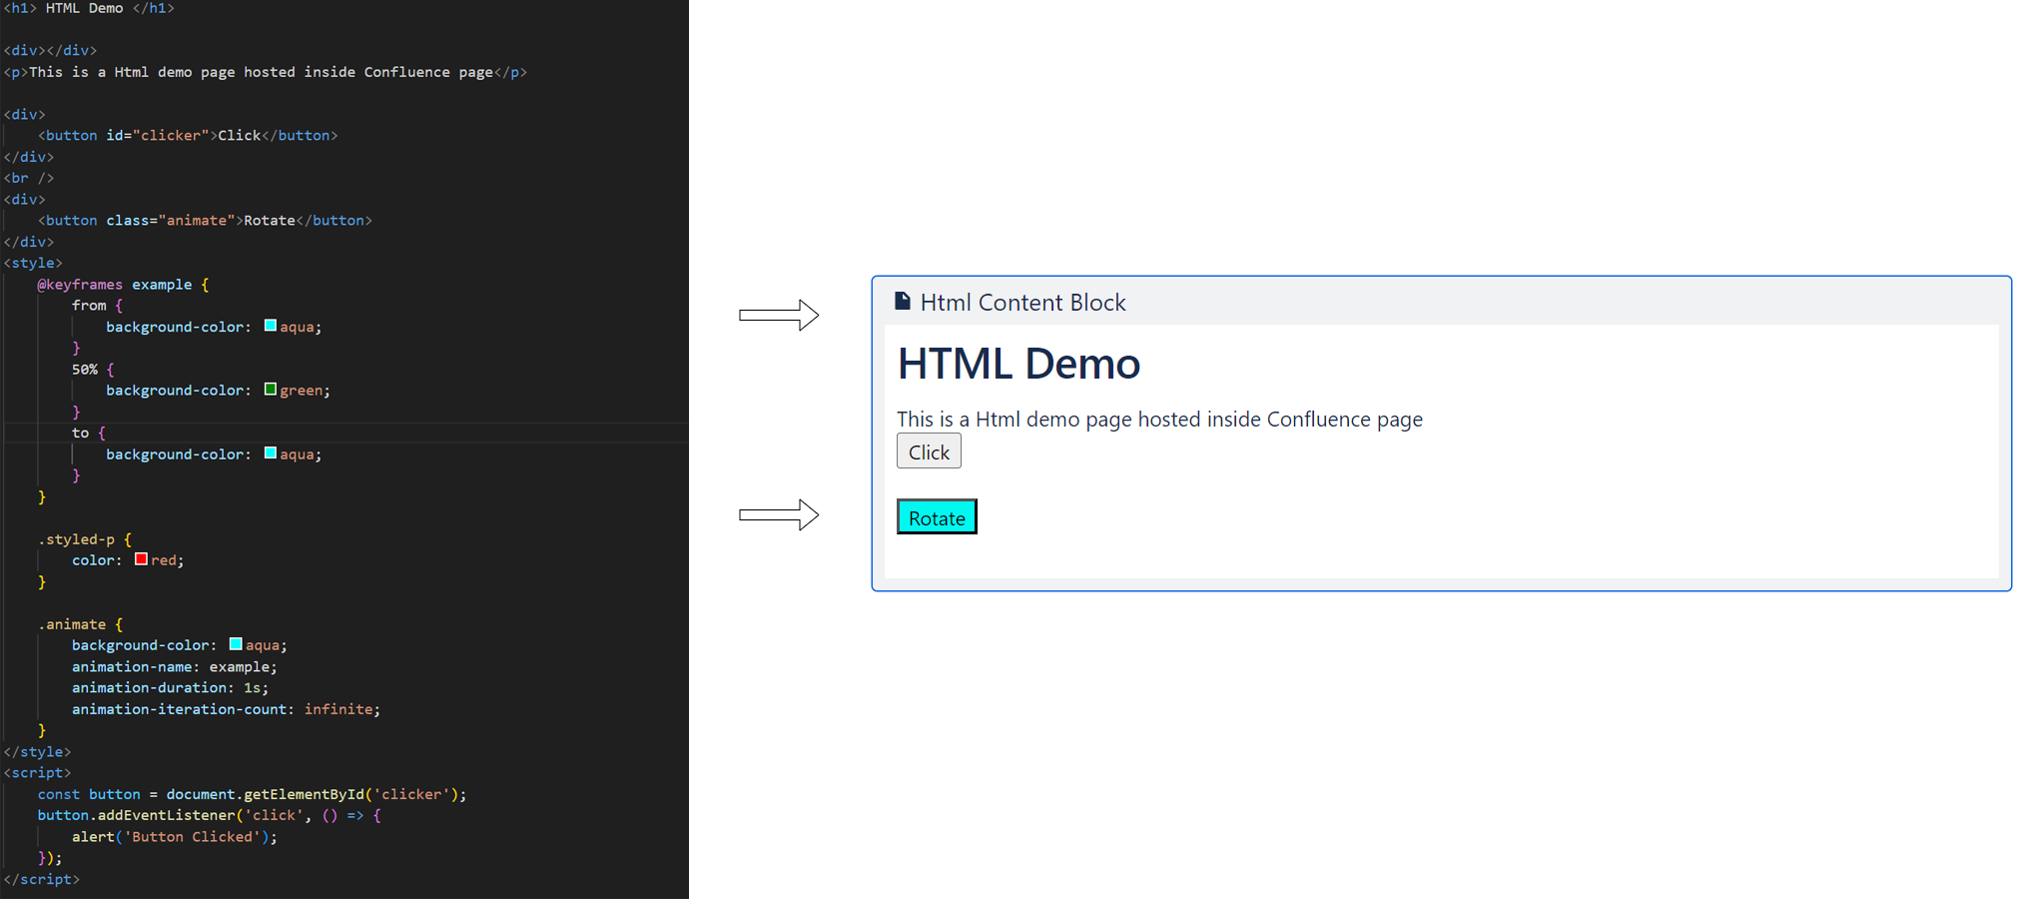Click the getElementById('clicker') code line
Image resolution: width=2032 pixels, height=900 pixels.
pyautogui.click(x=252, y=794)
